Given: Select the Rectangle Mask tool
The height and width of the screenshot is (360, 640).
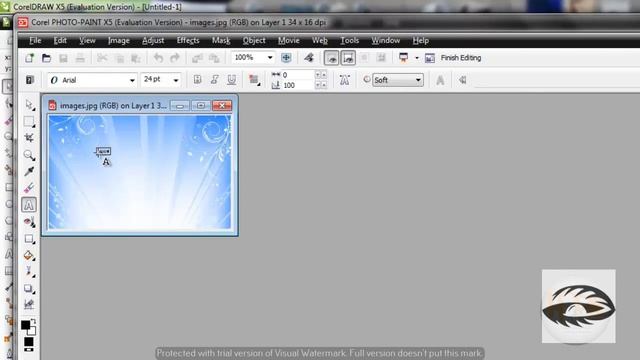Looking at the screenshot, I should 29,122.
